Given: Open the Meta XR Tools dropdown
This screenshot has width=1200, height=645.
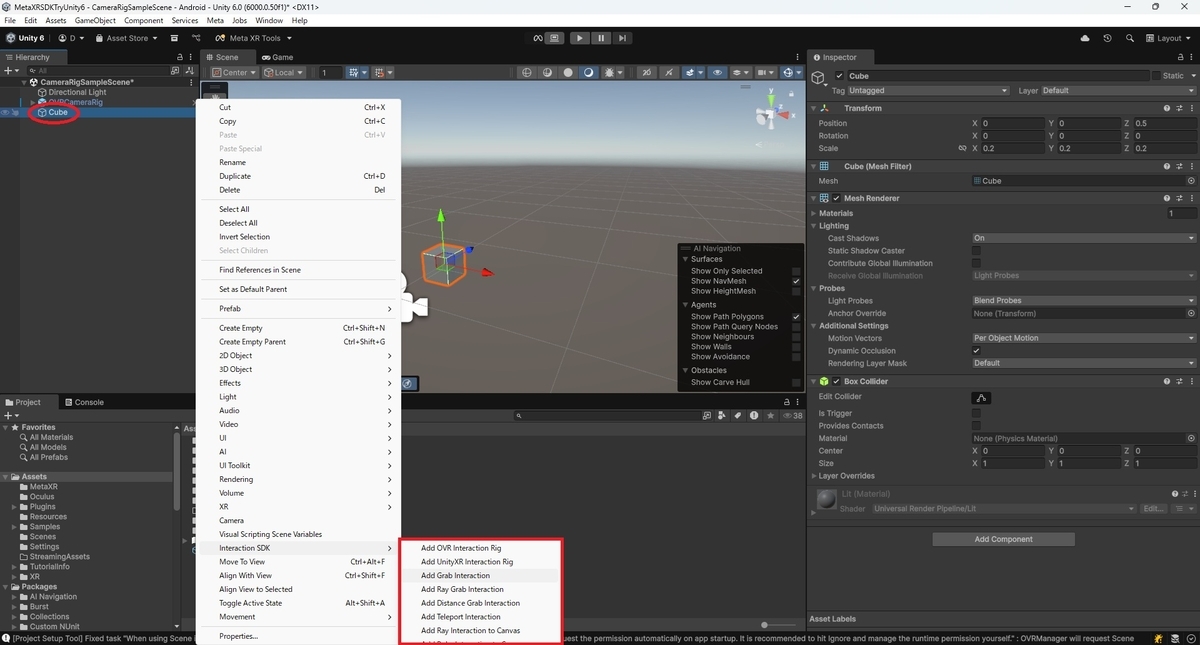Looking at the screenshot, I should [x=254, y=38].
